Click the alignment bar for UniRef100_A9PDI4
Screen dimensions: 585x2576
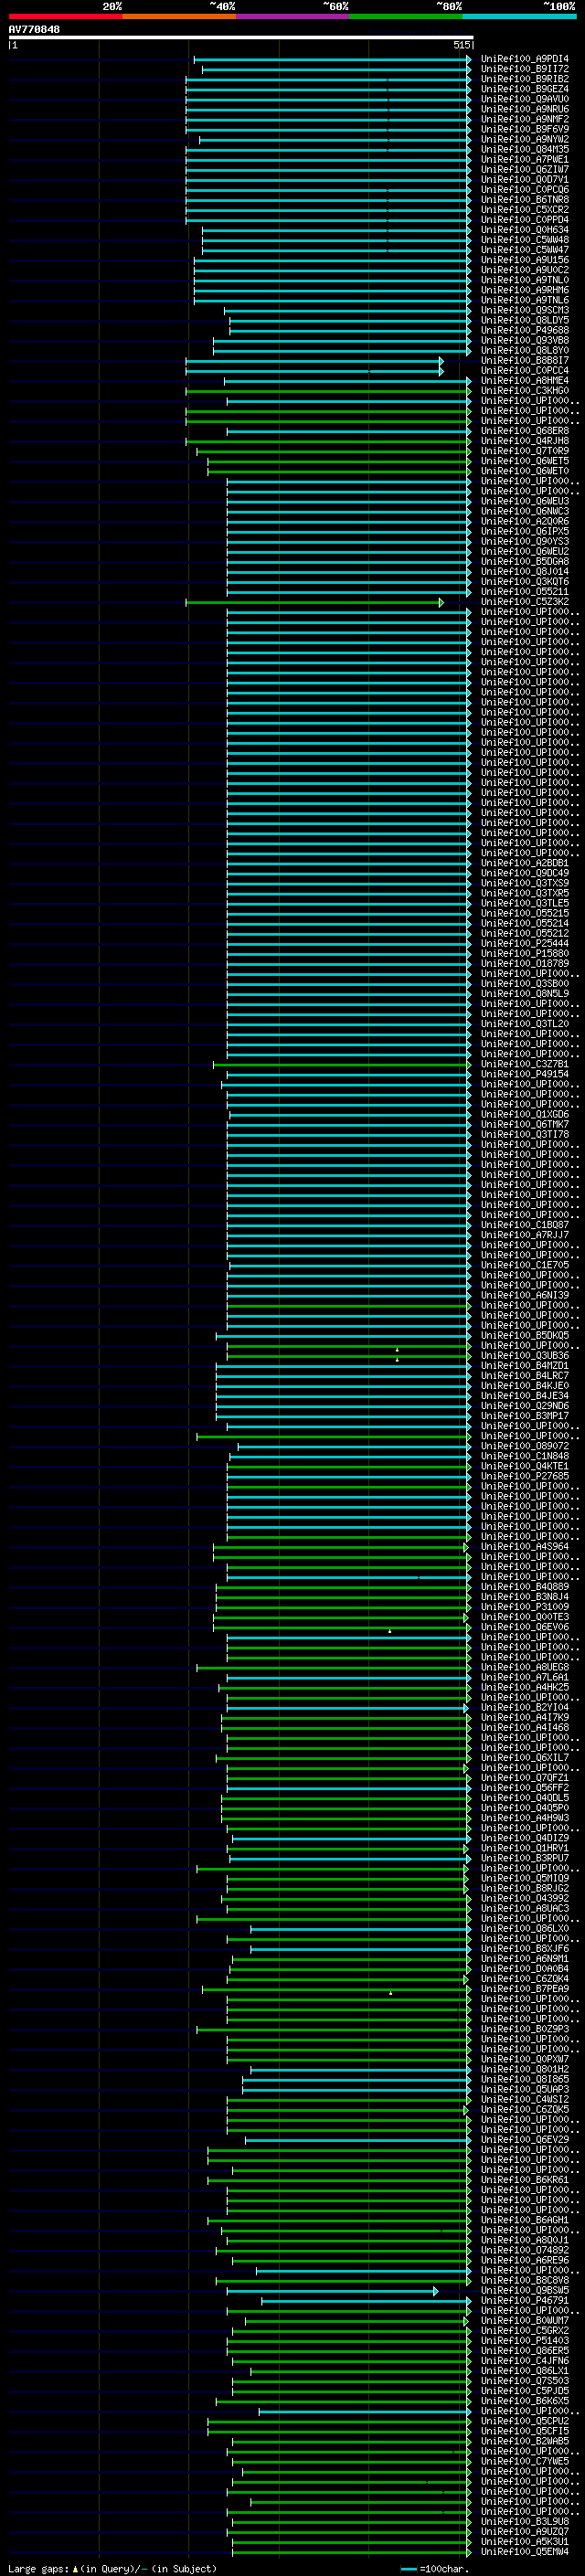(x=332, y=59)
